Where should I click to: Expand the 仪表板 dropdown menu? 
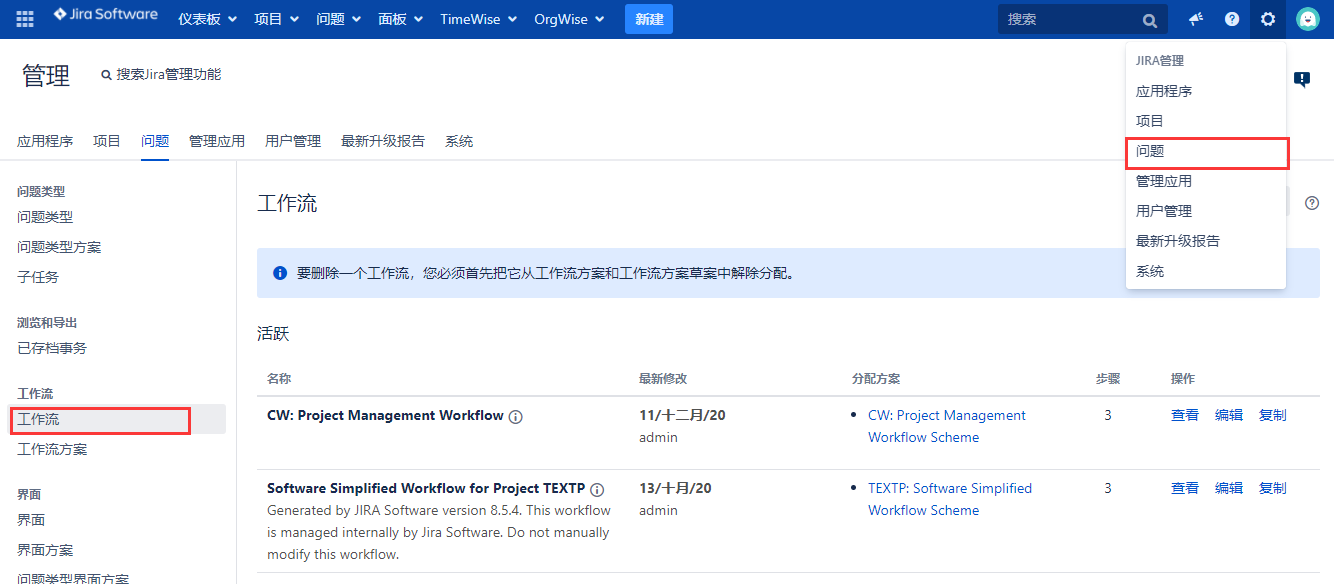tap(207, 19)
